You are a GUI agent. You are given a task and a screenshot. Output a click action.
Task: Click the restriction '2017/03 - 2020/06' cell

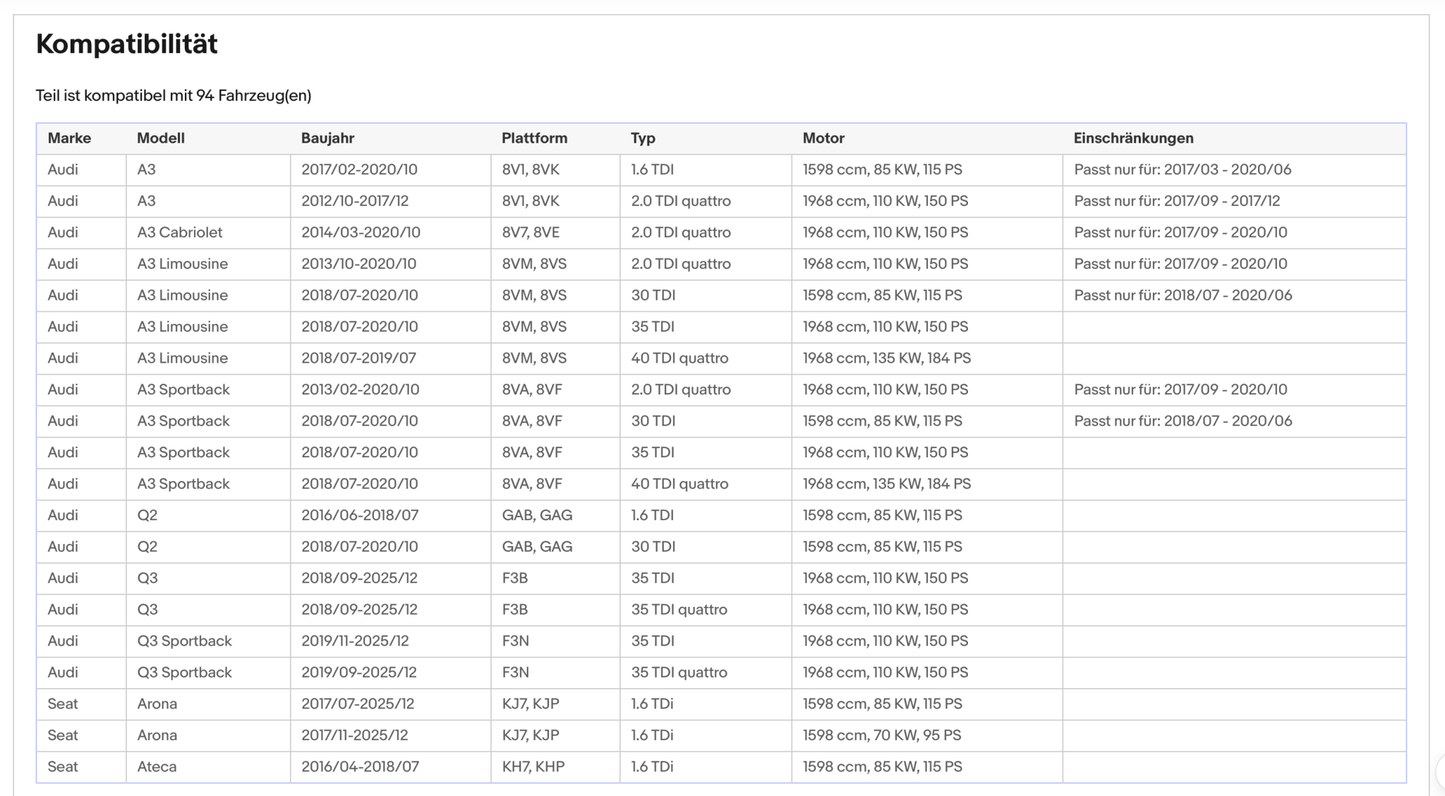click(x=1234, y=170)
